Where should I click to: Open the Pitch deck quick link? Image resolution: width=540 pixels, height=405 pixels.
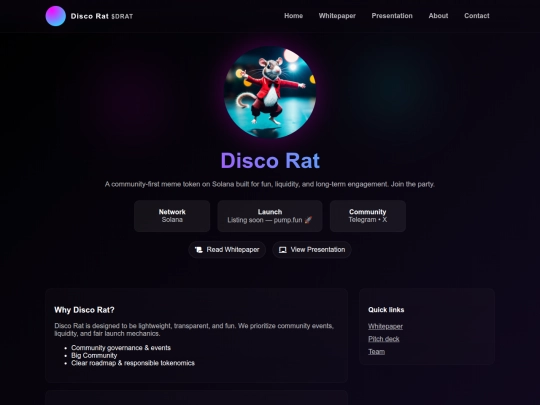[384, 339]
